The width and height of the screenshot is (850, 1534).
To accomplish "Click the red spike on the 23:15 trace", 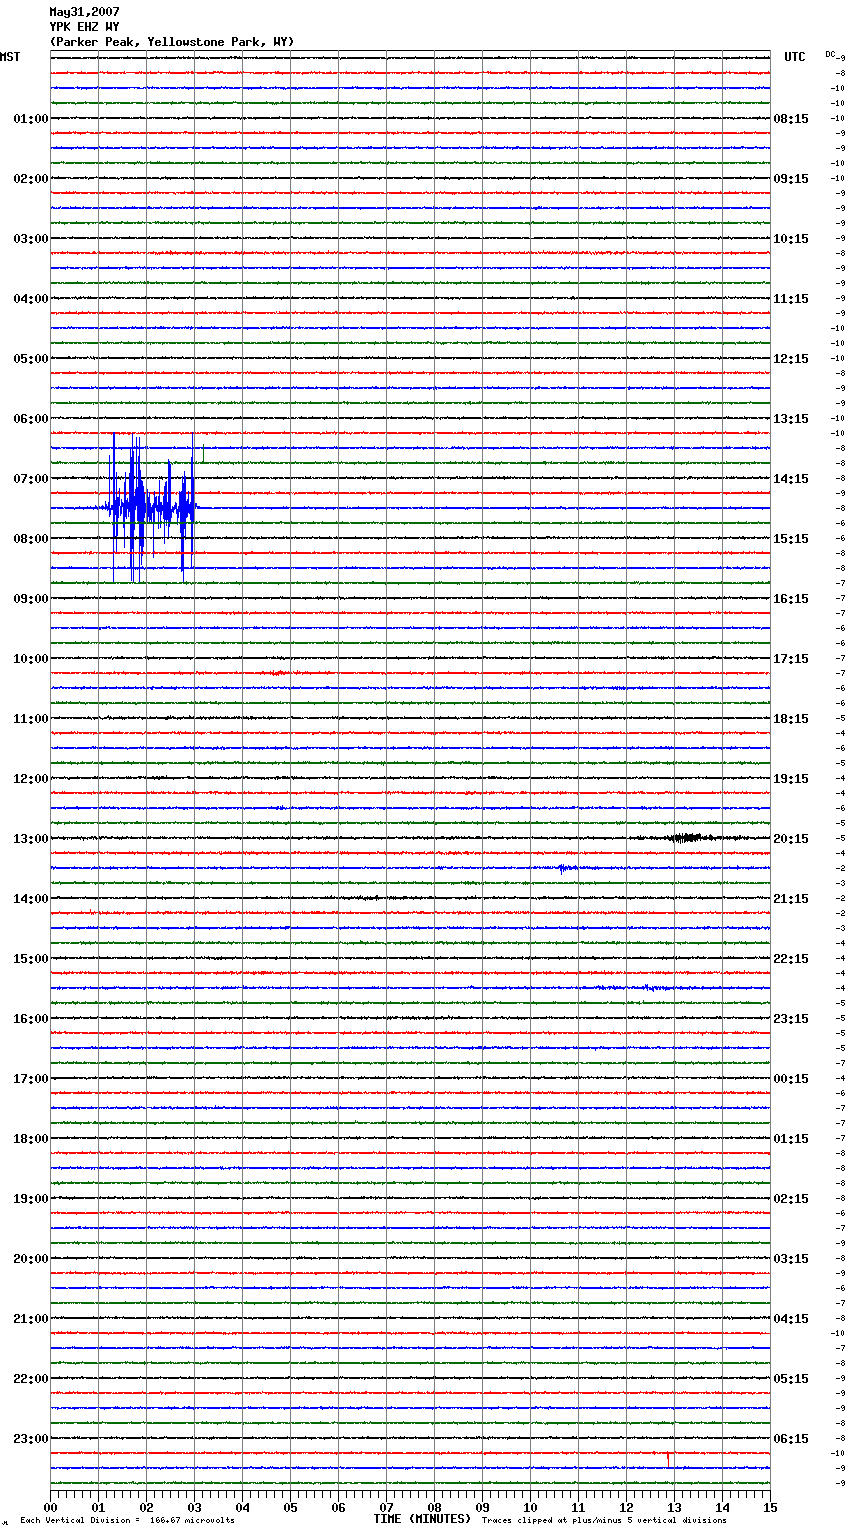I will point(667,1459).
